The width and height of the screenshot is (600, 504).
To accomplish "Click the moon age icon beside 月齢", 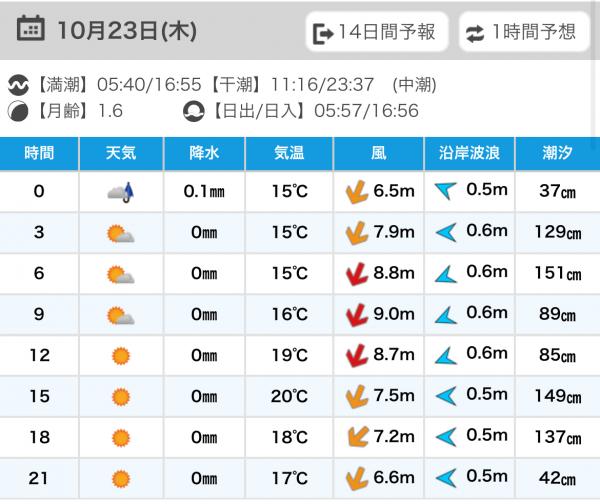I will (x=19, y=111).
